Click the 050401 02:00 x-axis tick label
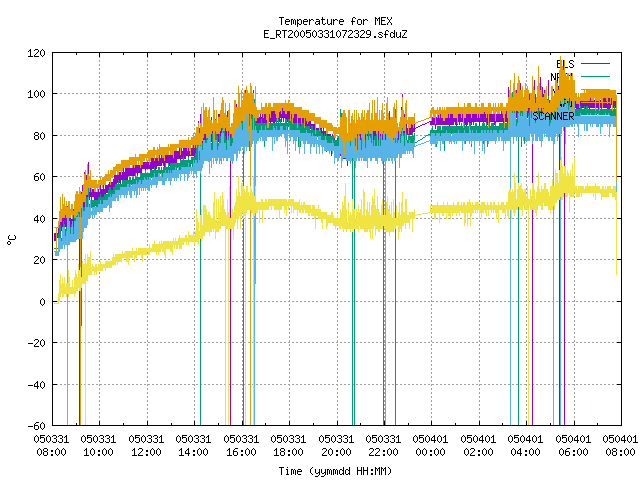Image resolution: width=640 pixels, height=480 pixels. coord(478,446)
